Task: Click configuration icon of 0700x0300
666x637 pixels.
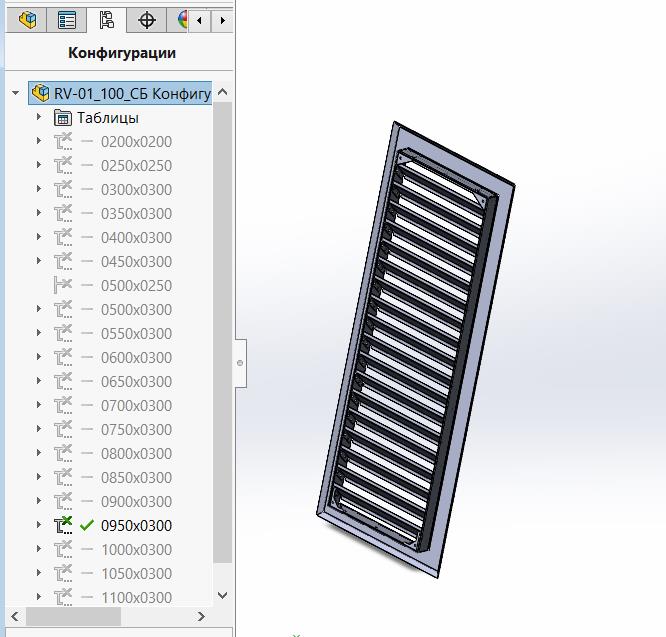Action: pyautogui.click(x=63, y=405)
